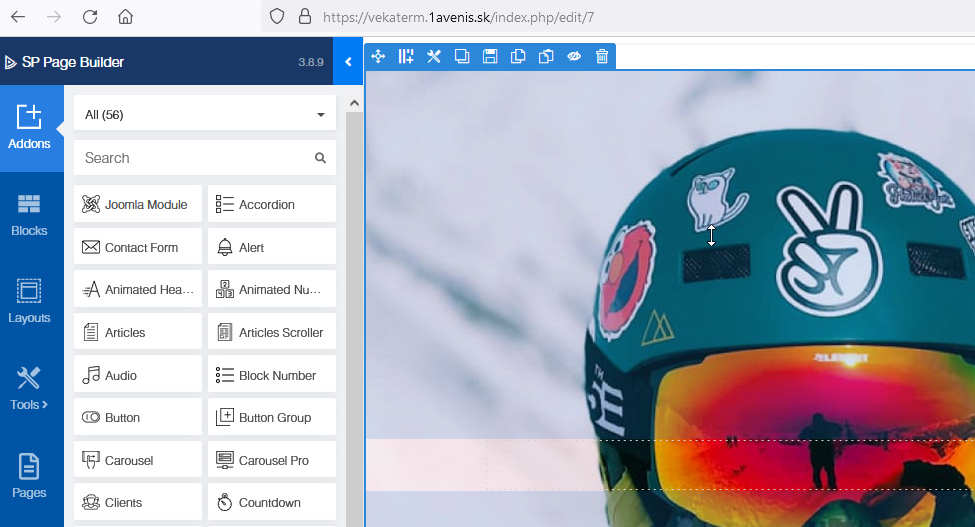
Task: Choose the Contact Form addon
Action: click(138, 247)
